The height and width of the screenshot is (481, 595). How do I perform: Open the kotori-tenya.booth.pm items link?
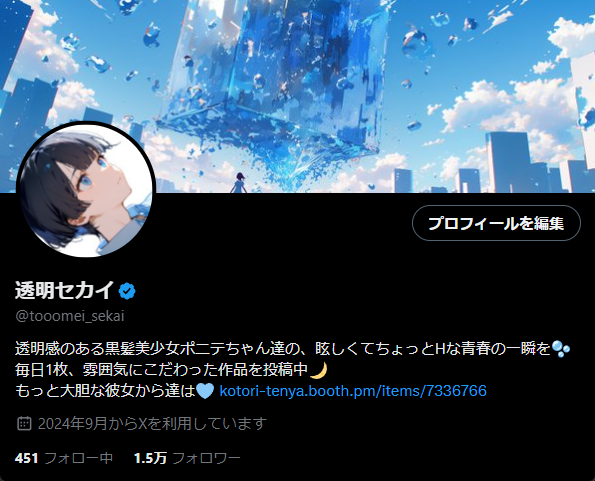pyautogui.click(x=353, y=391)
